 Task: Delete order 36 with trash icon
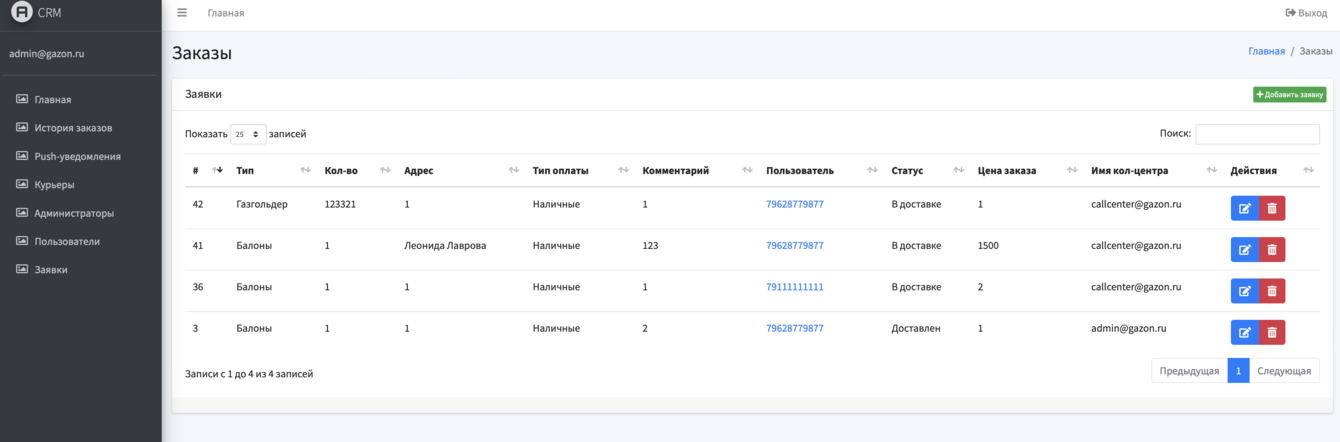click(x=1272, y=291)
